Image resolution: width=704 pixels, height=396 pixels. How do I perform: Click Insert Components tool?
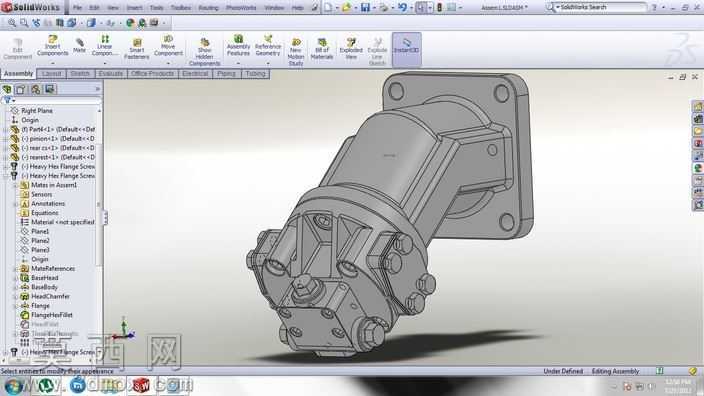[53, 46]
